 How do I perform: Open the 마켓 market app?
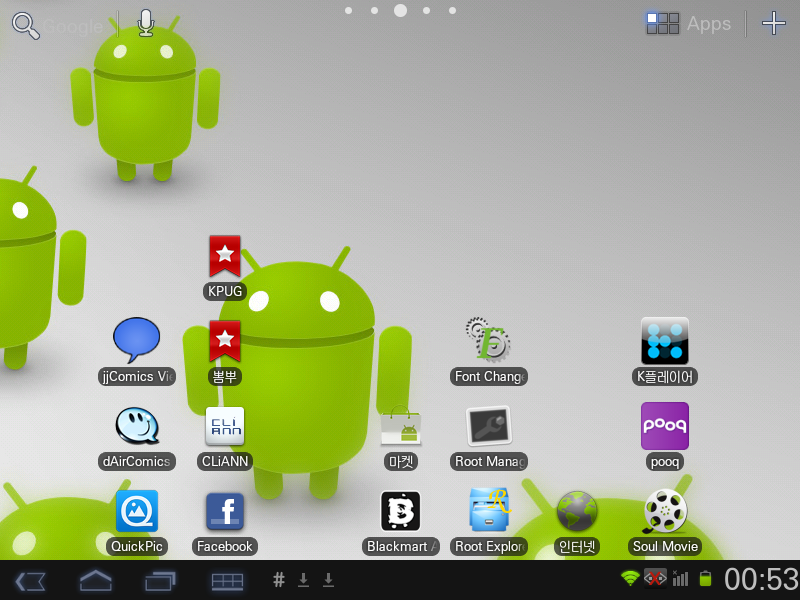click(401, 437)
